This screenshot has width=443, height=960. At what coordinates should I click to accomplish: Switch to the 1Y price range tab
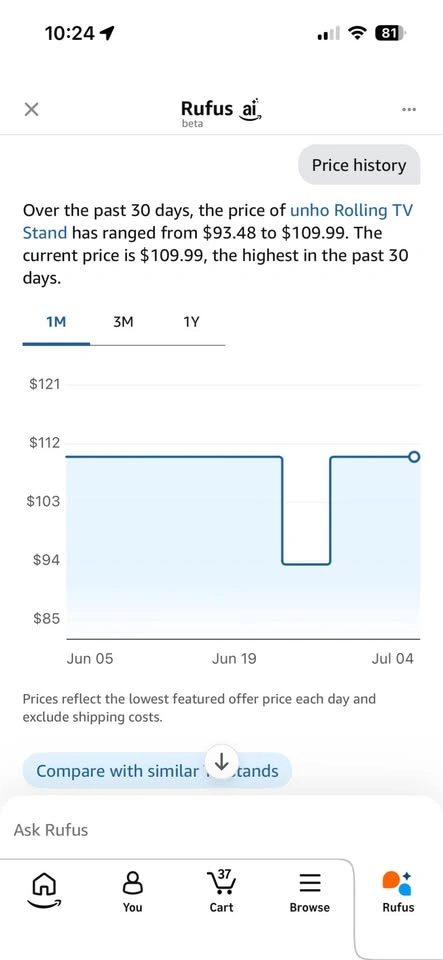[191, 323]
